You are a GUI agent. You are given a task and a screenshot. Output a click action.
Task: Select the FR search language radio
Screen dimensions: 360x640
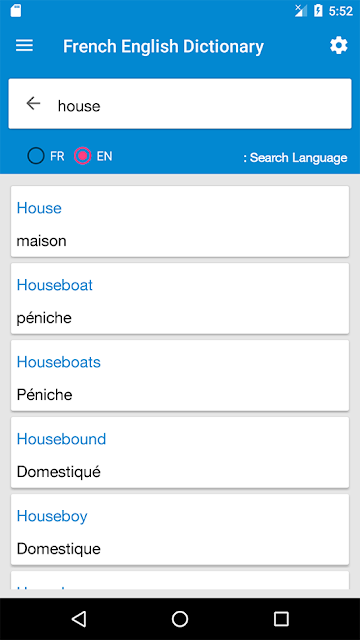pos(36,156)
